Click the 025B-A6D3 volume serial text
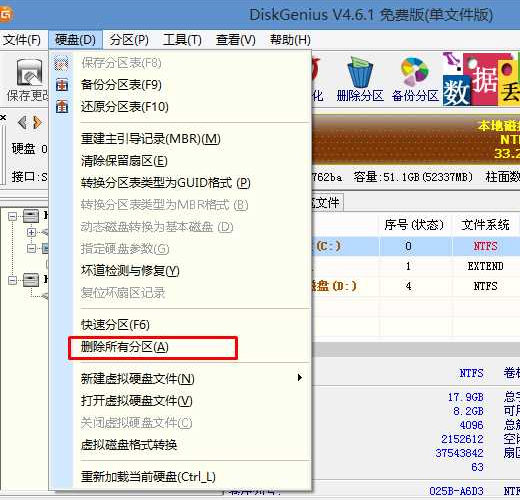 pyautogui.click(x=456, y=491)
